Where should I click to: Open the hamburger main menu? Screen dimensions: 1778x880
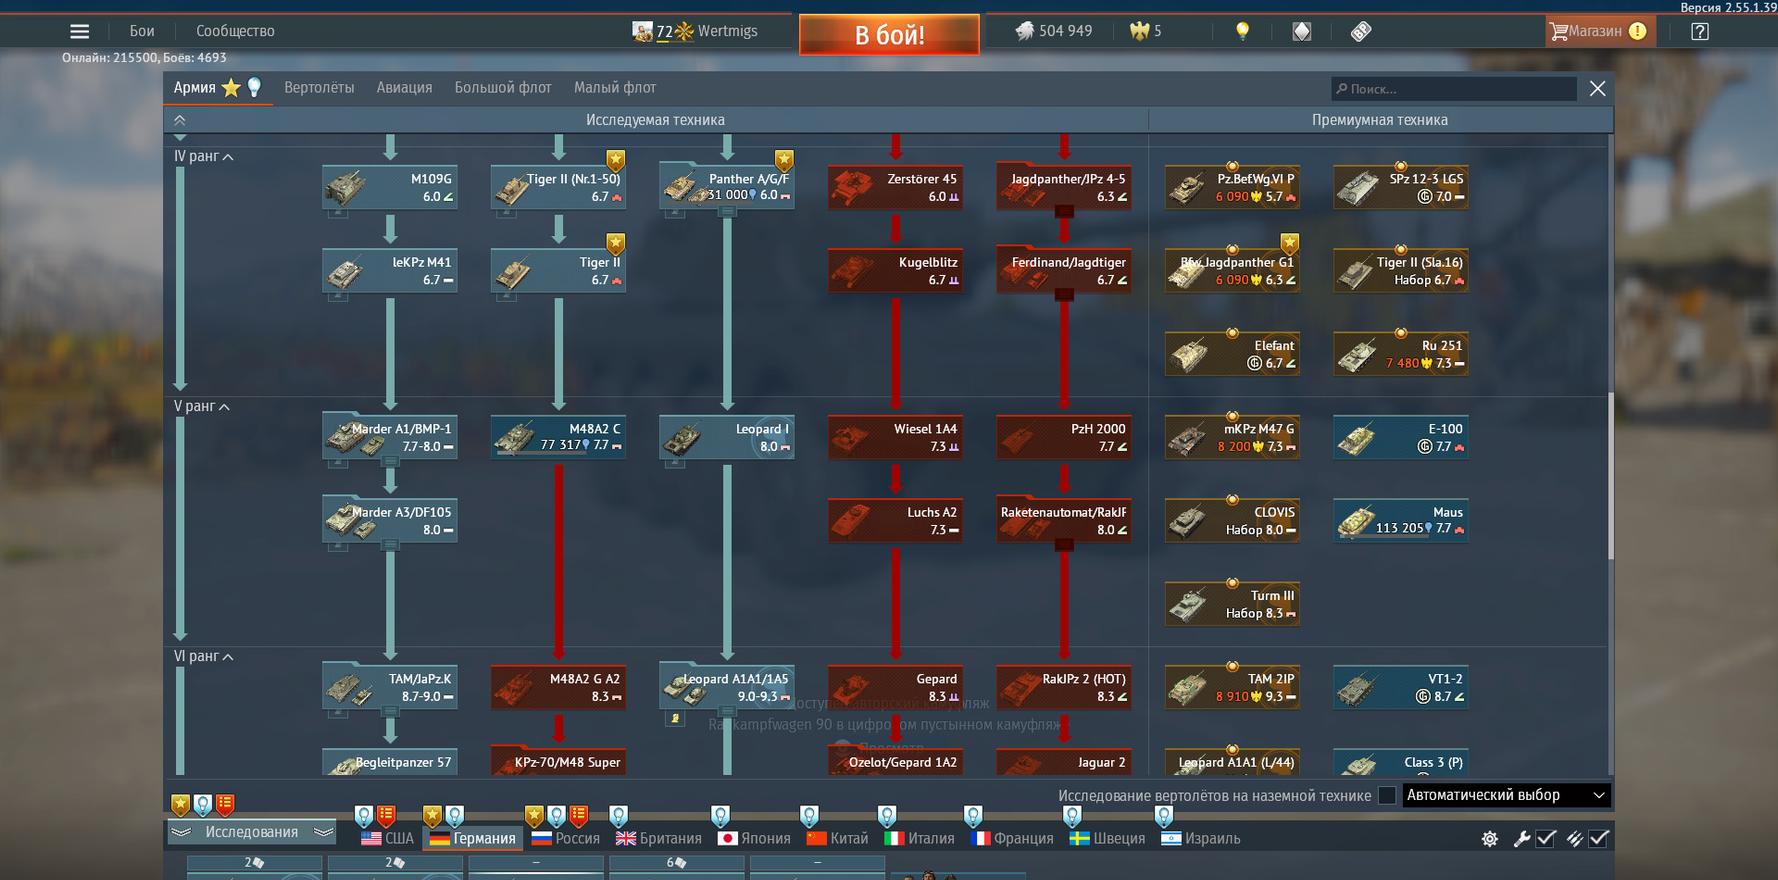coord(79,31)
